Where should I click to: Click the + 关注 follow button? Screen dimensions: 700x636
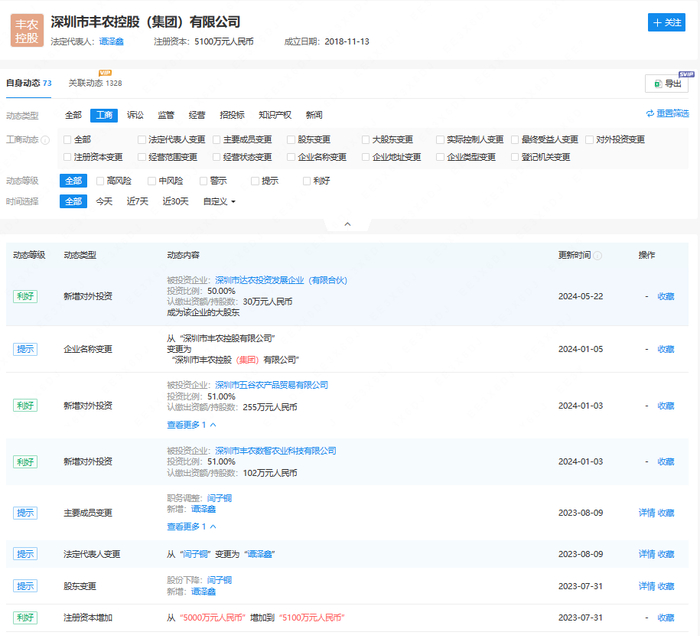point(667,23)
